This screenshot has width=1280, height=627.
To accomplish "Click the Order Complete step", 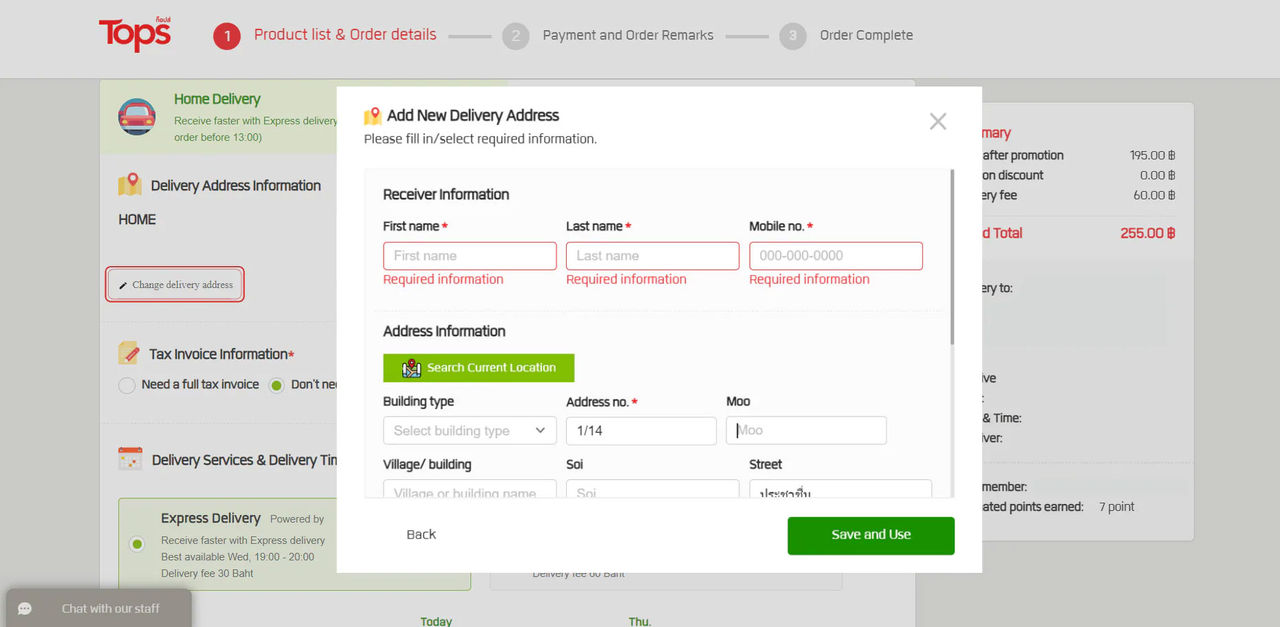I will click(866, 35).
